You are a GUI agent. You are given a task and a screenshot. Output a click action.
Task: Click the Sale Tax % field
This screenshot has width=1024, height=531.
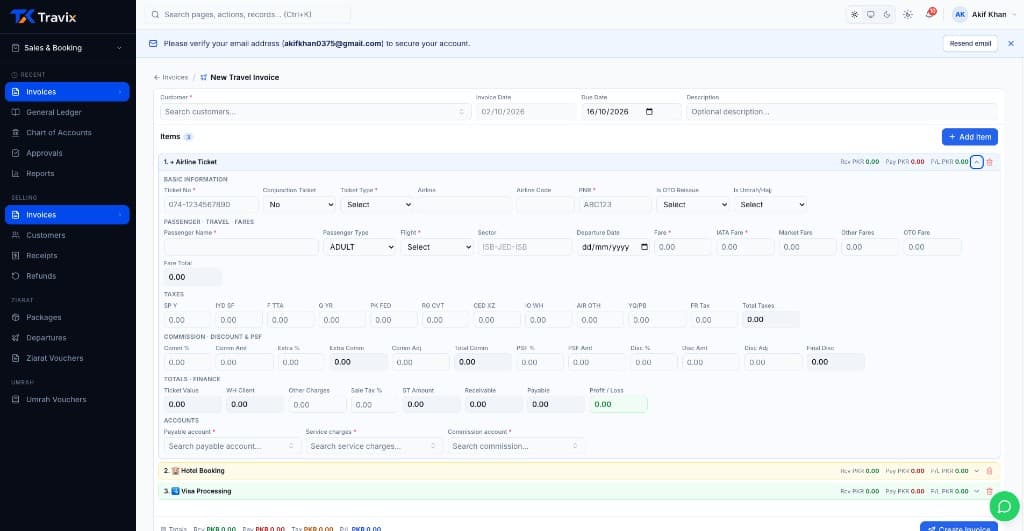(374, 404)
